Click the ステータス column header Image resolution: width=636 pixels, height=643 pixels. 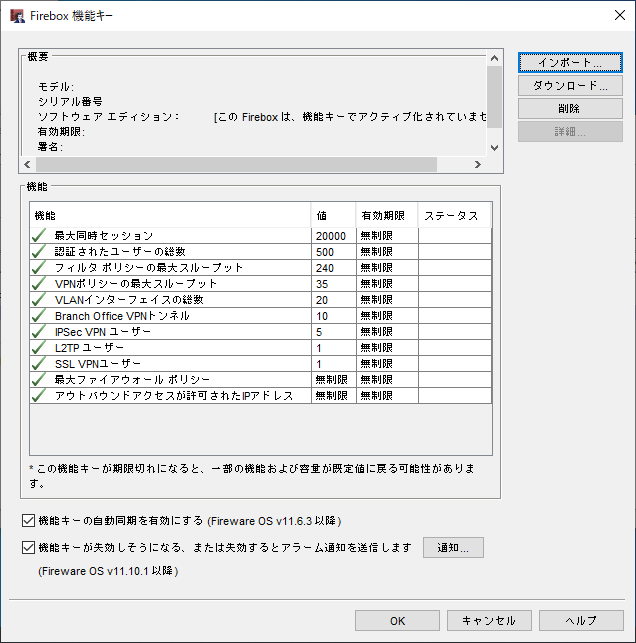pyautogui.click(x=454, y=215)
